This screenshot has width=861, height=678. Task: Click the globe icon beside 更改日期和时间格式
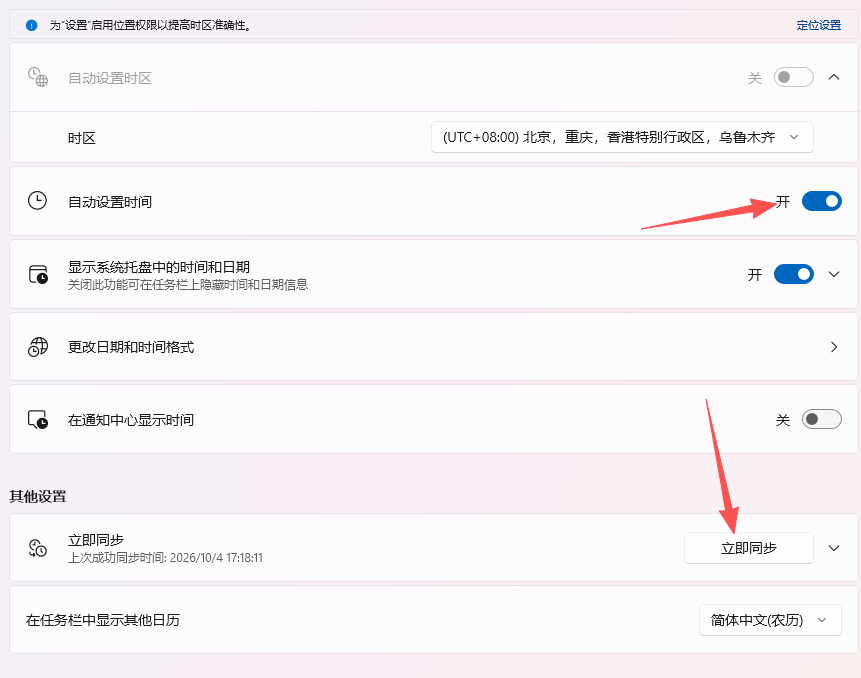point(38,347)
